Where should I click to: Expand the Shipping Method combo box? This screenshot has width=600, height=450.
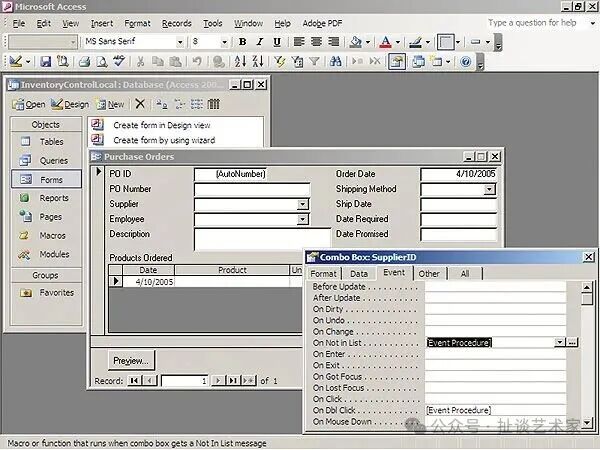click(x=489, y=189)
